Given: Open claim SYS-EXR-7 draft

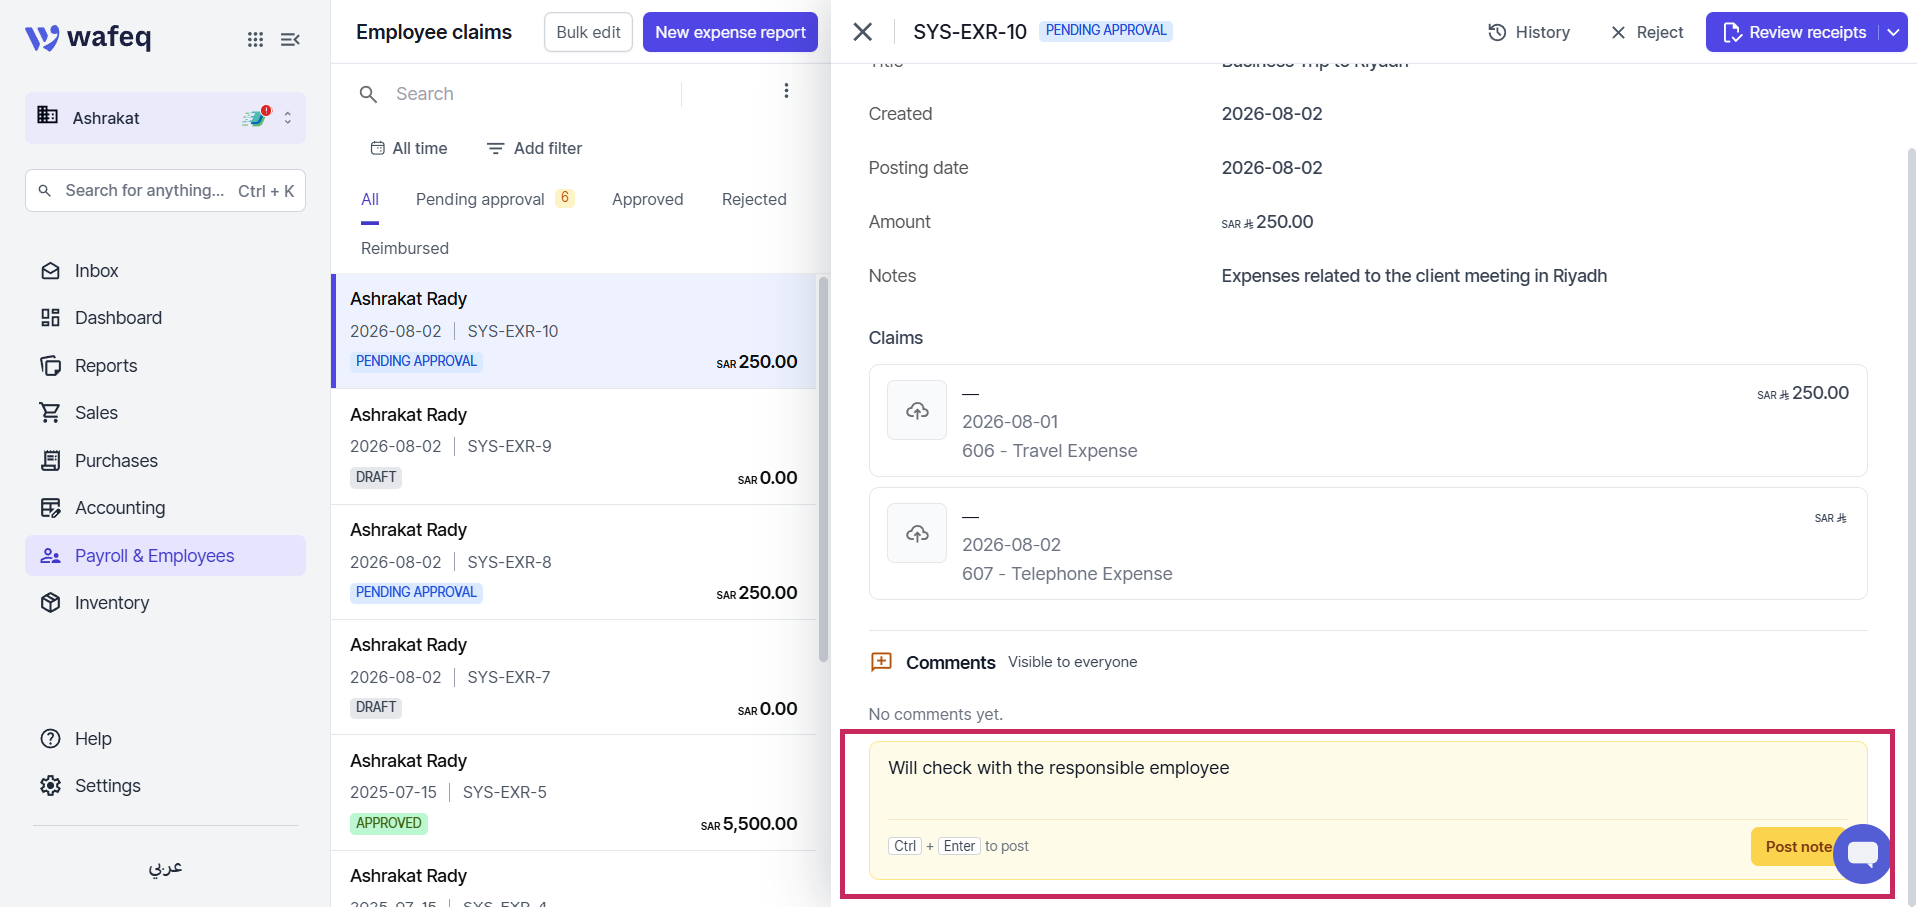Looking at the screenshot, I should (x=574, y=677).
